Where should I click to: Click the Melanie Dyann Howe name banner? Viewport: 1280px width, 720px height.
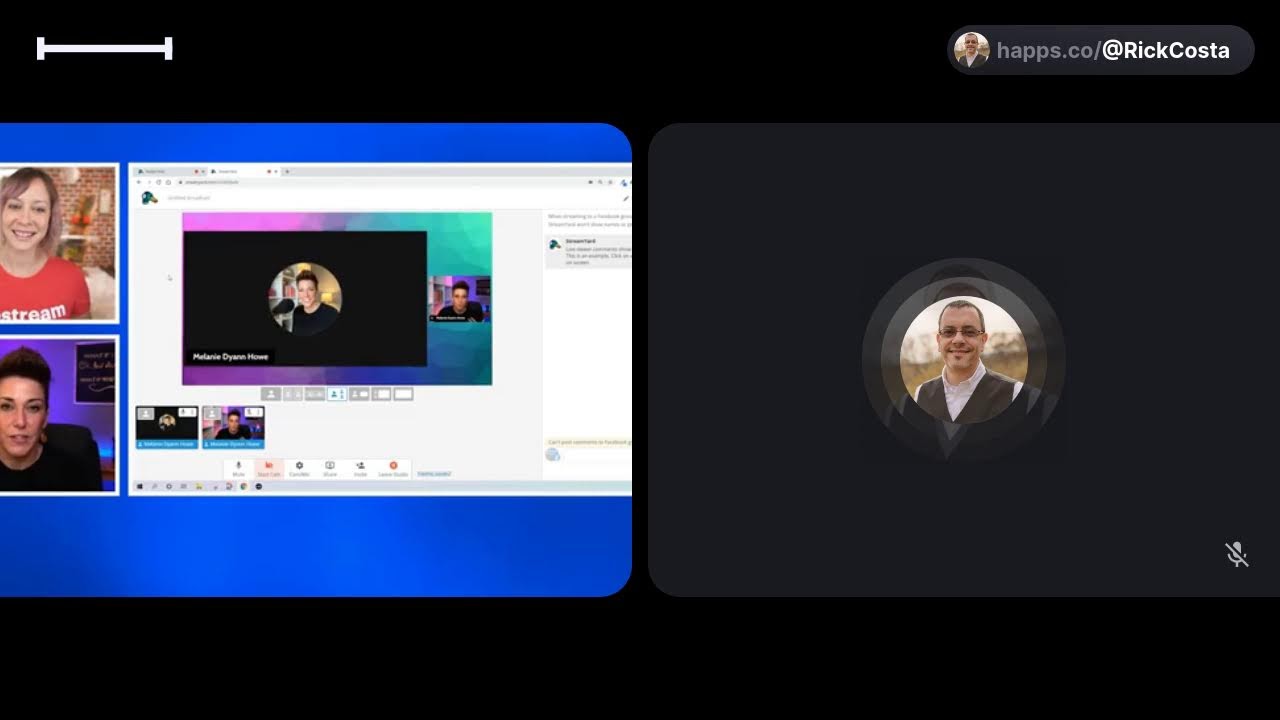230,356
